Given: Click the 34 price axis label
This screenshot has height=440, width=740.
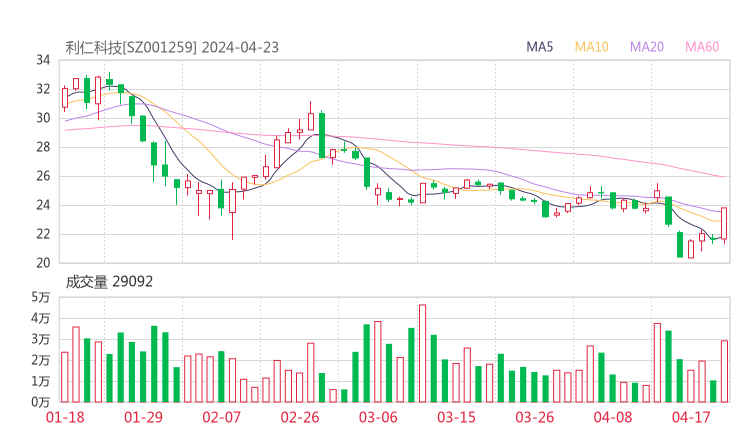Looking at the screenshot, I should (43, 60).
